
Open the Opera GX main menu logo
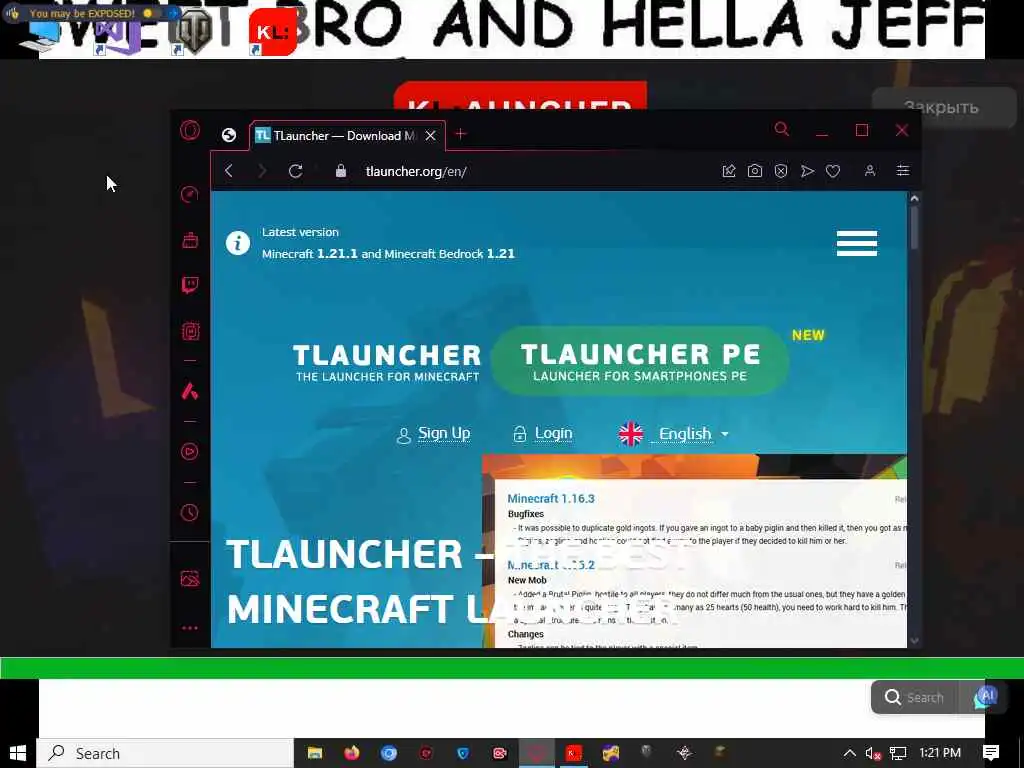pos(190,130)
